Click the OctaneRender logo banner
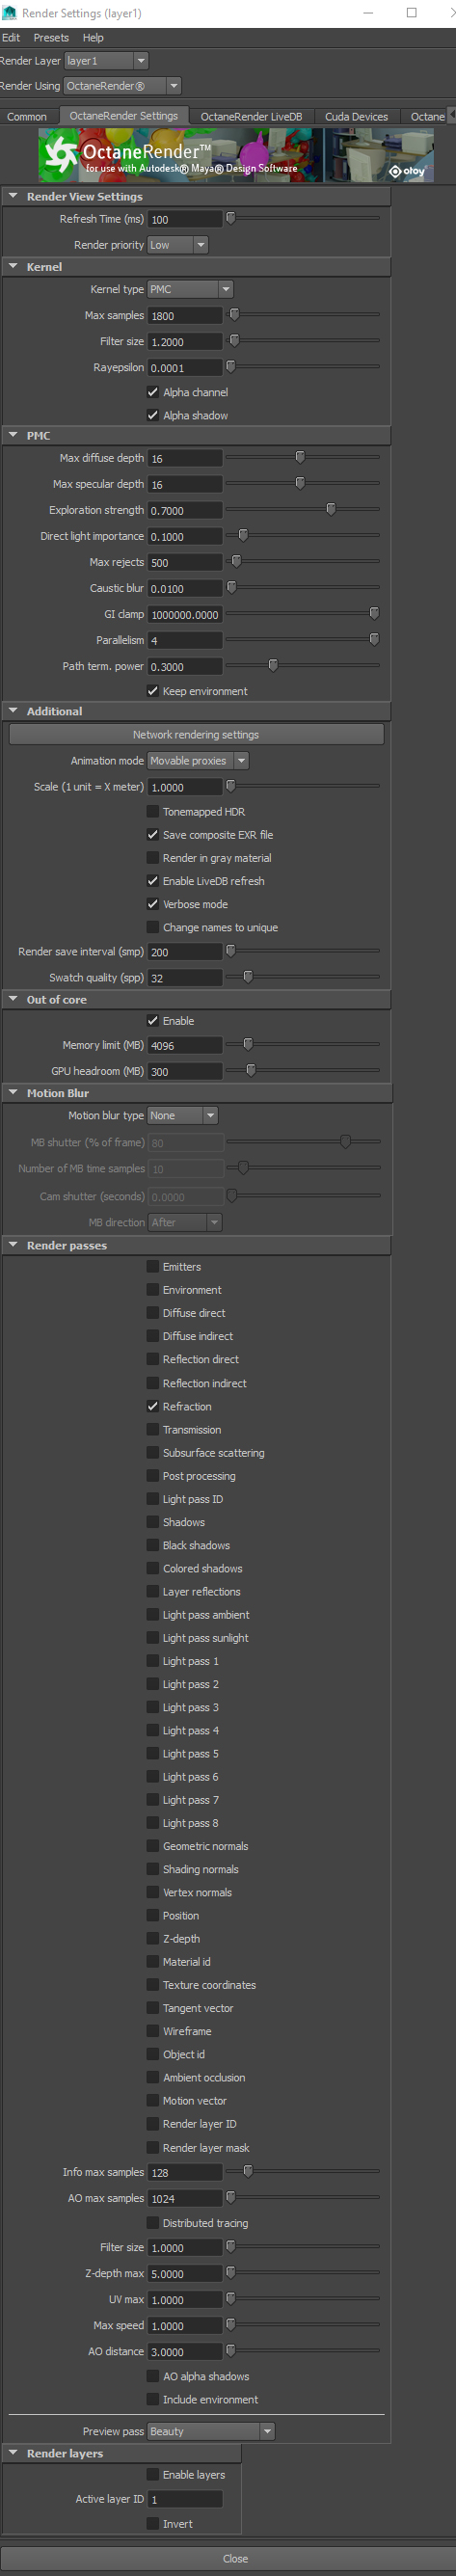This screenshot has width=456, height=2576. pyautogui.click(x=236, y=155)
